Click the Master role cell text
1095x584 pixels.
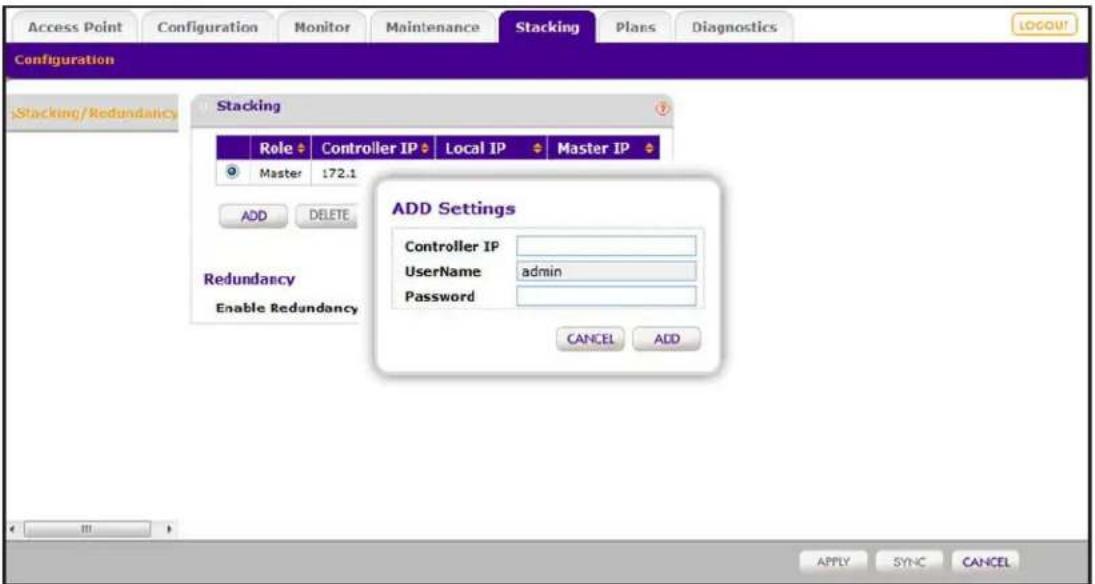(x=281, y=173)
